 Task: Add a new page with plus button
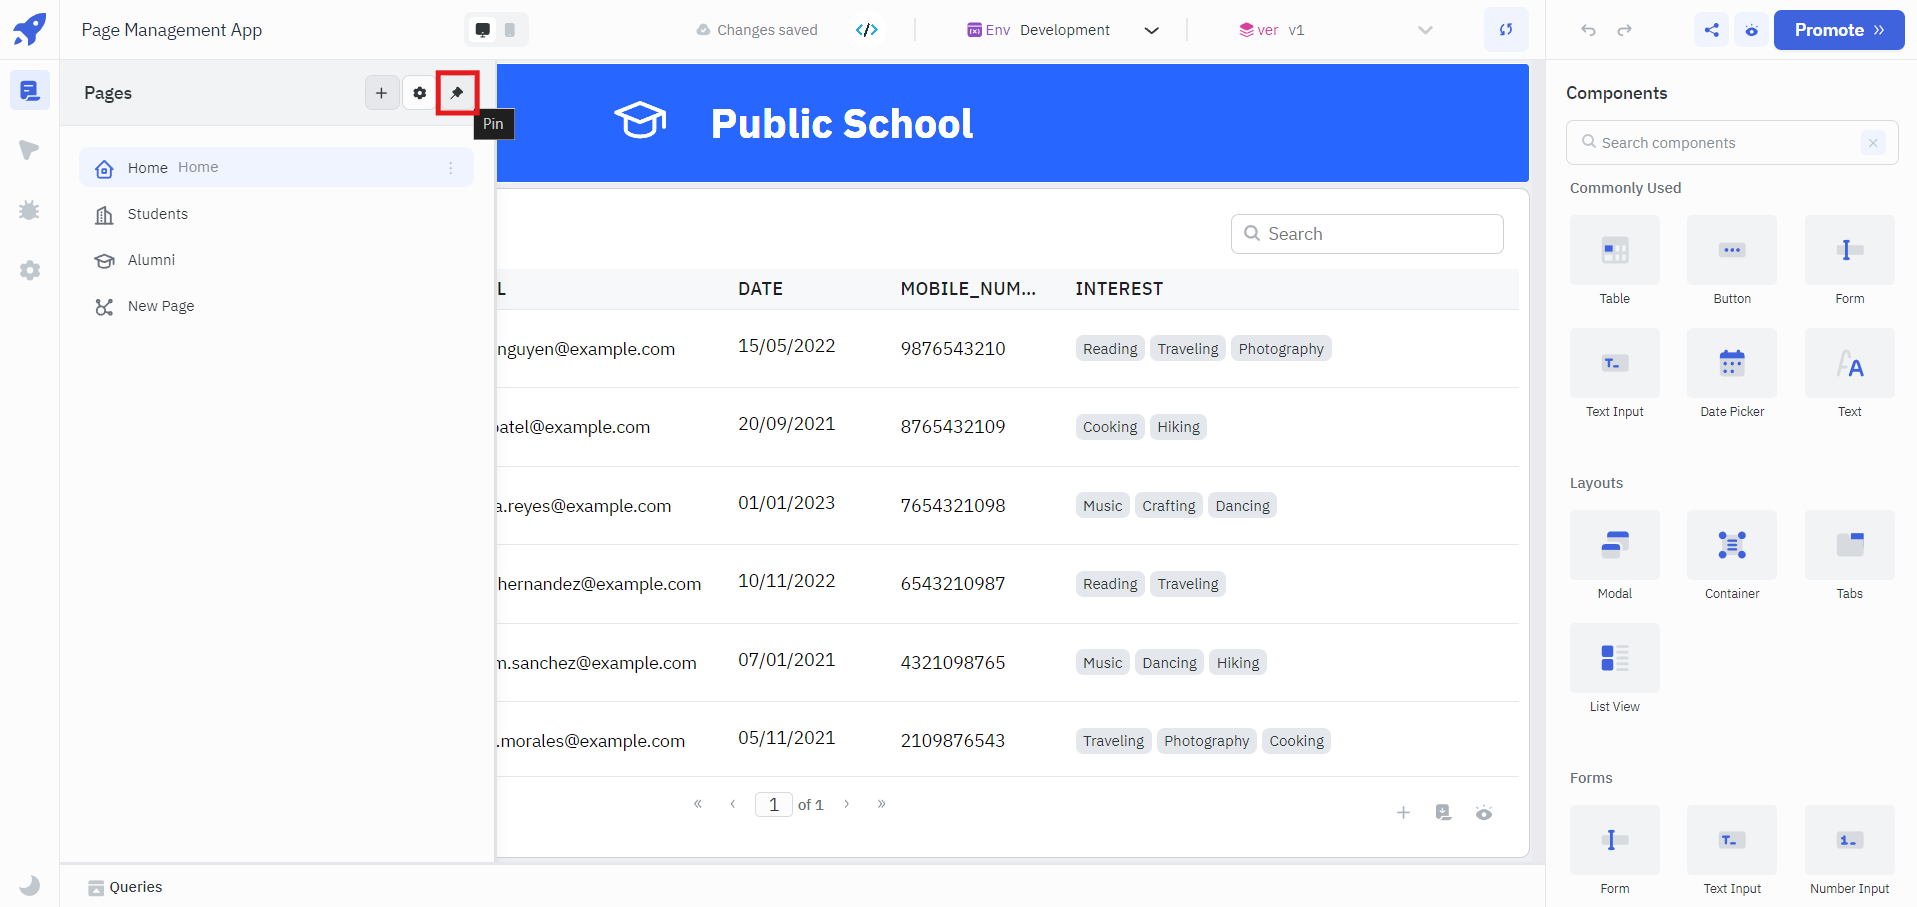[x=381, y=93]
